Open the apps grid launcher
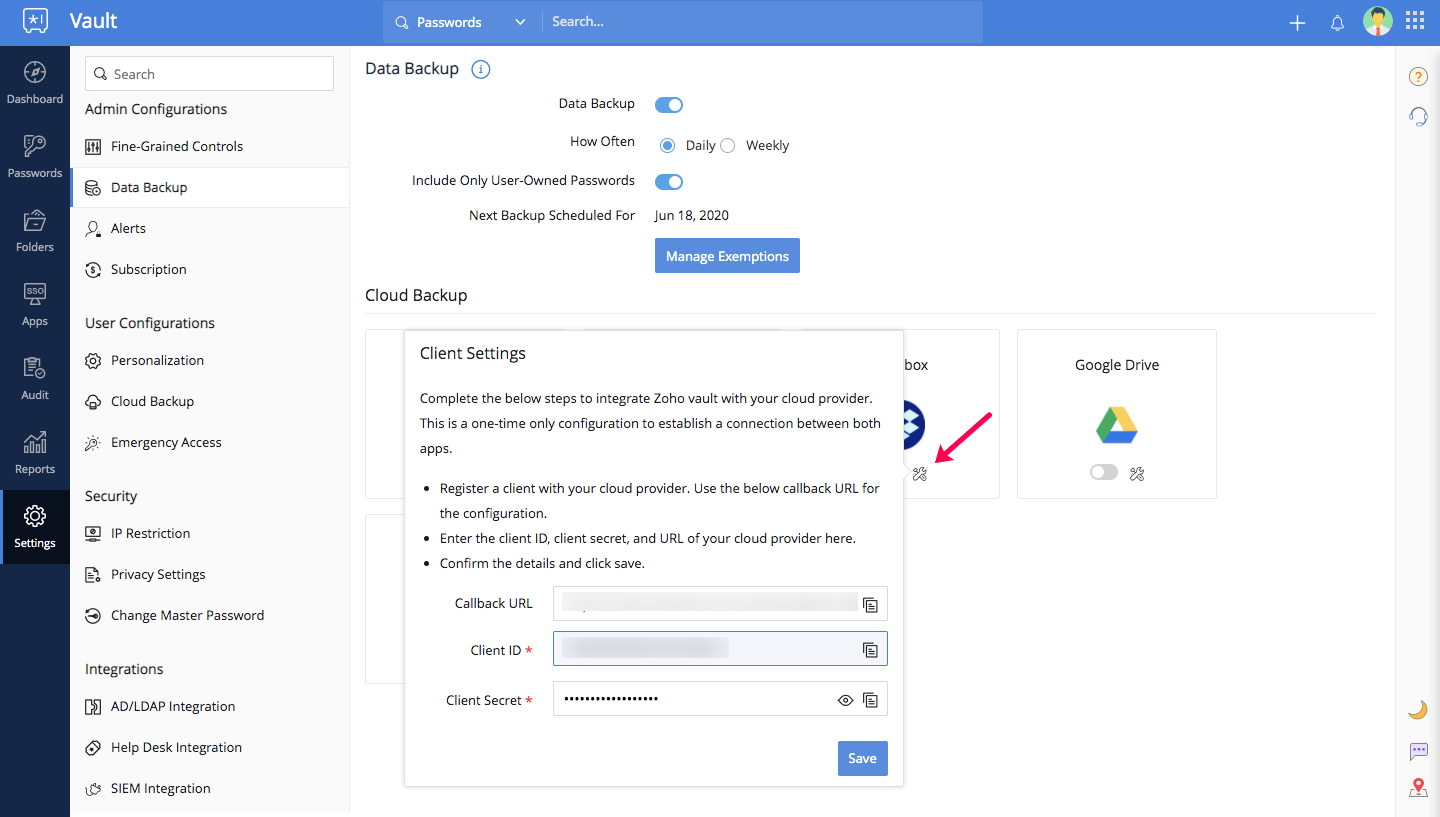Screen dimensions: 1440x817 point(1415,21)
